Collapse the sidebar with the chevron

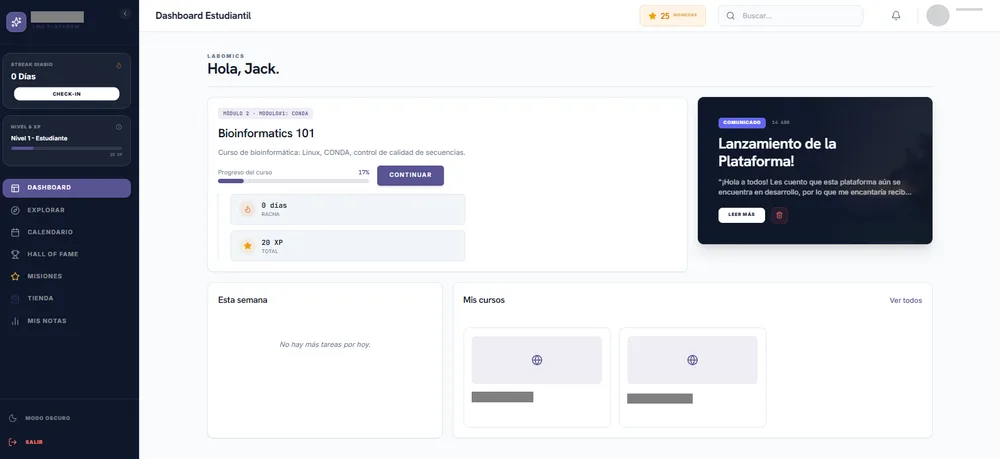(125, 13)
